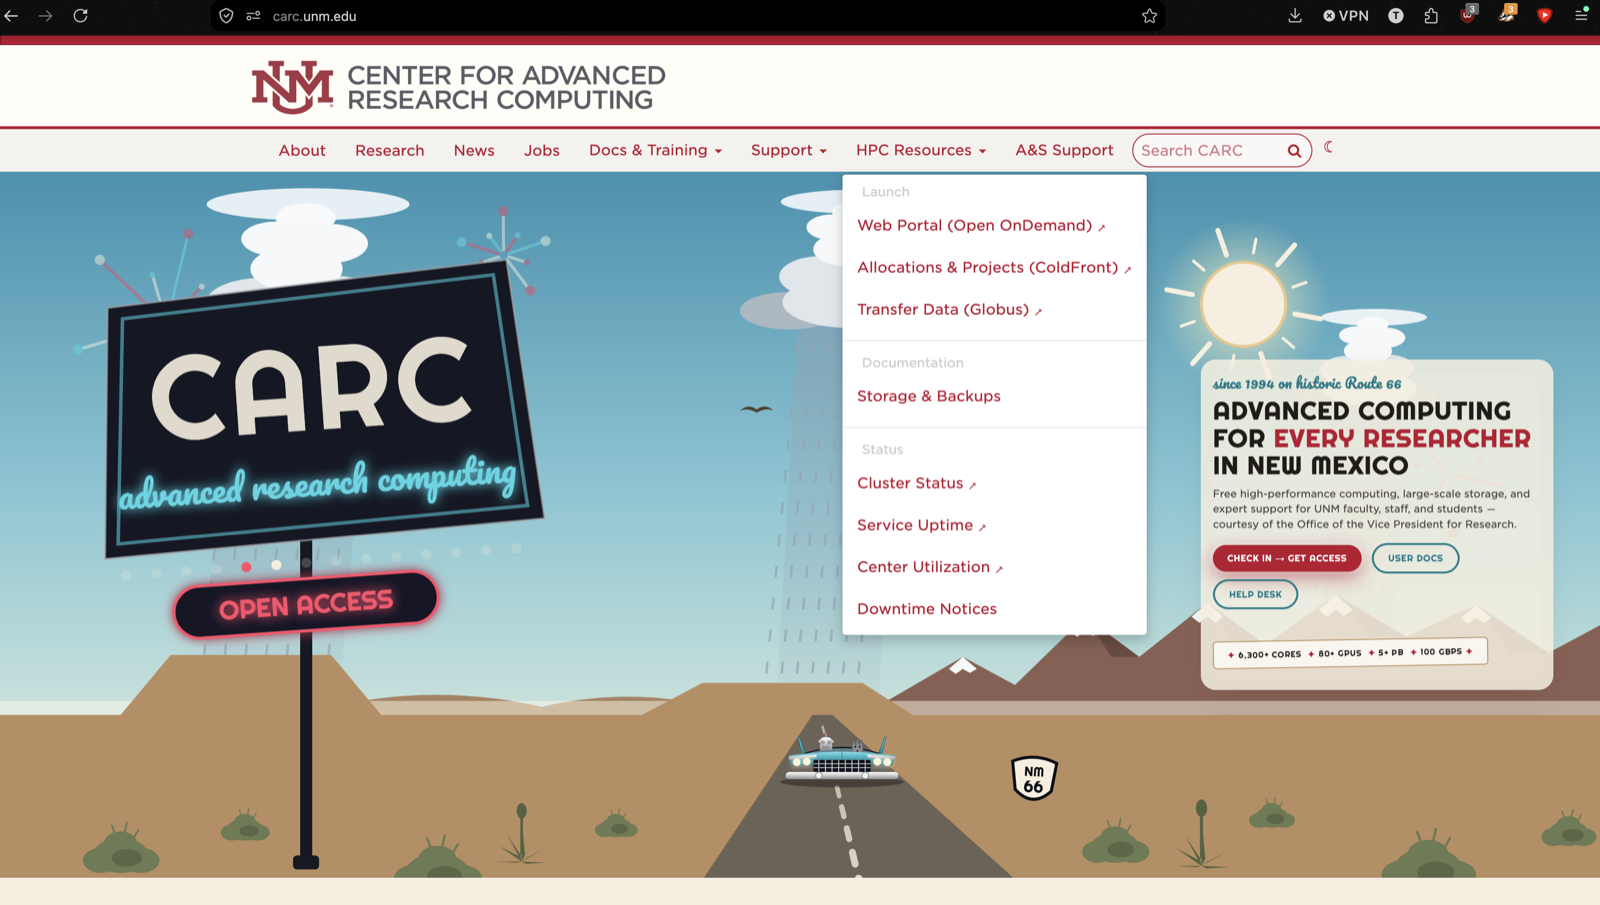Image resolution: width=1600 pixels, height=905 pixels.
Task: Click the Help Desk button
Action: click(x=1255, y=594)
